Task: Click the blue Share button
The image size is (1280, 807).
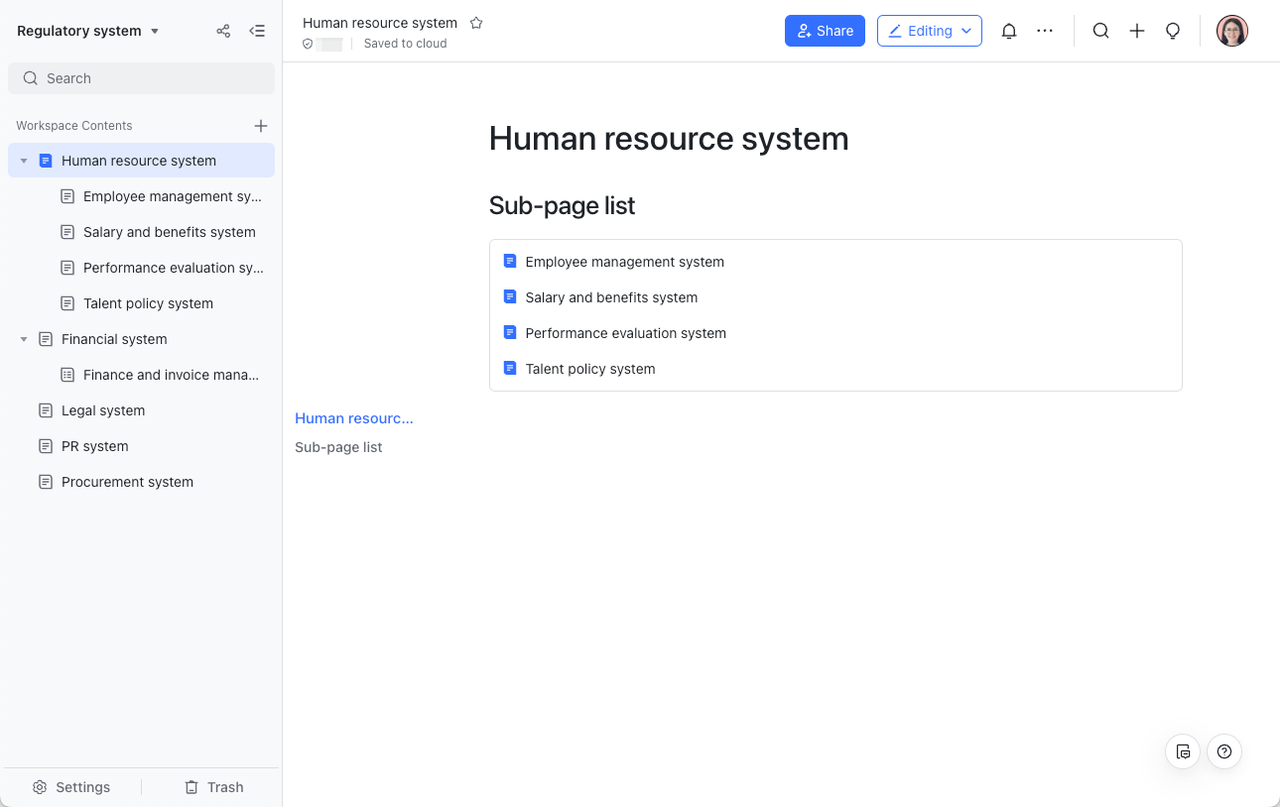Action: tap(825, 31)
